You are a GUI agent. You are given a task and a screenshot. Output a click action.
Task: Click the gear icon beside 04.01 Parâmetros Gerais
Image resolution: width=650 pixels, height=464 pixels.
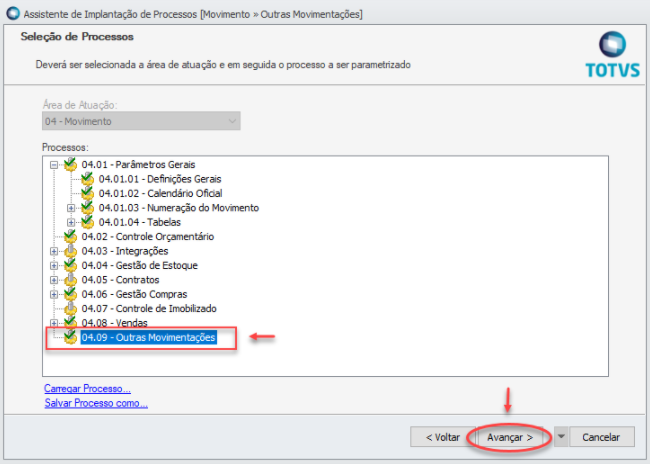(70, 165)
